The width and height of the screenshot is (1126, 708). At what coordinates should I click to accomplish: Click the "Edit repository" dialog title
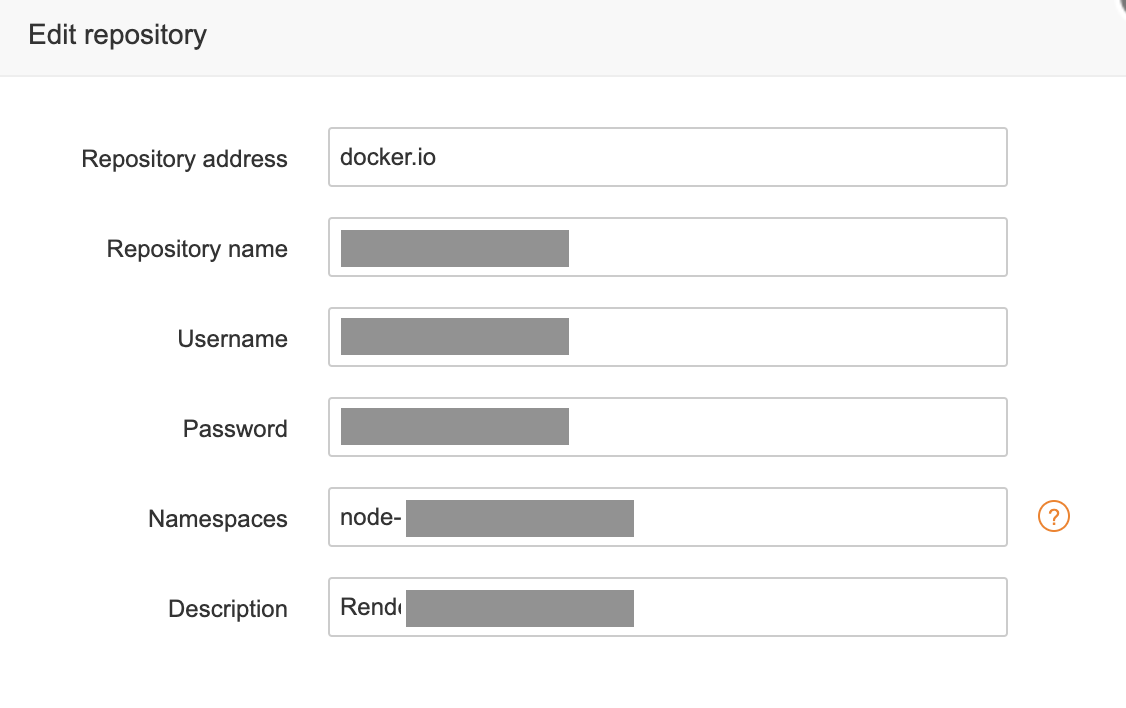pyautogui.click(x=117, y=35)
